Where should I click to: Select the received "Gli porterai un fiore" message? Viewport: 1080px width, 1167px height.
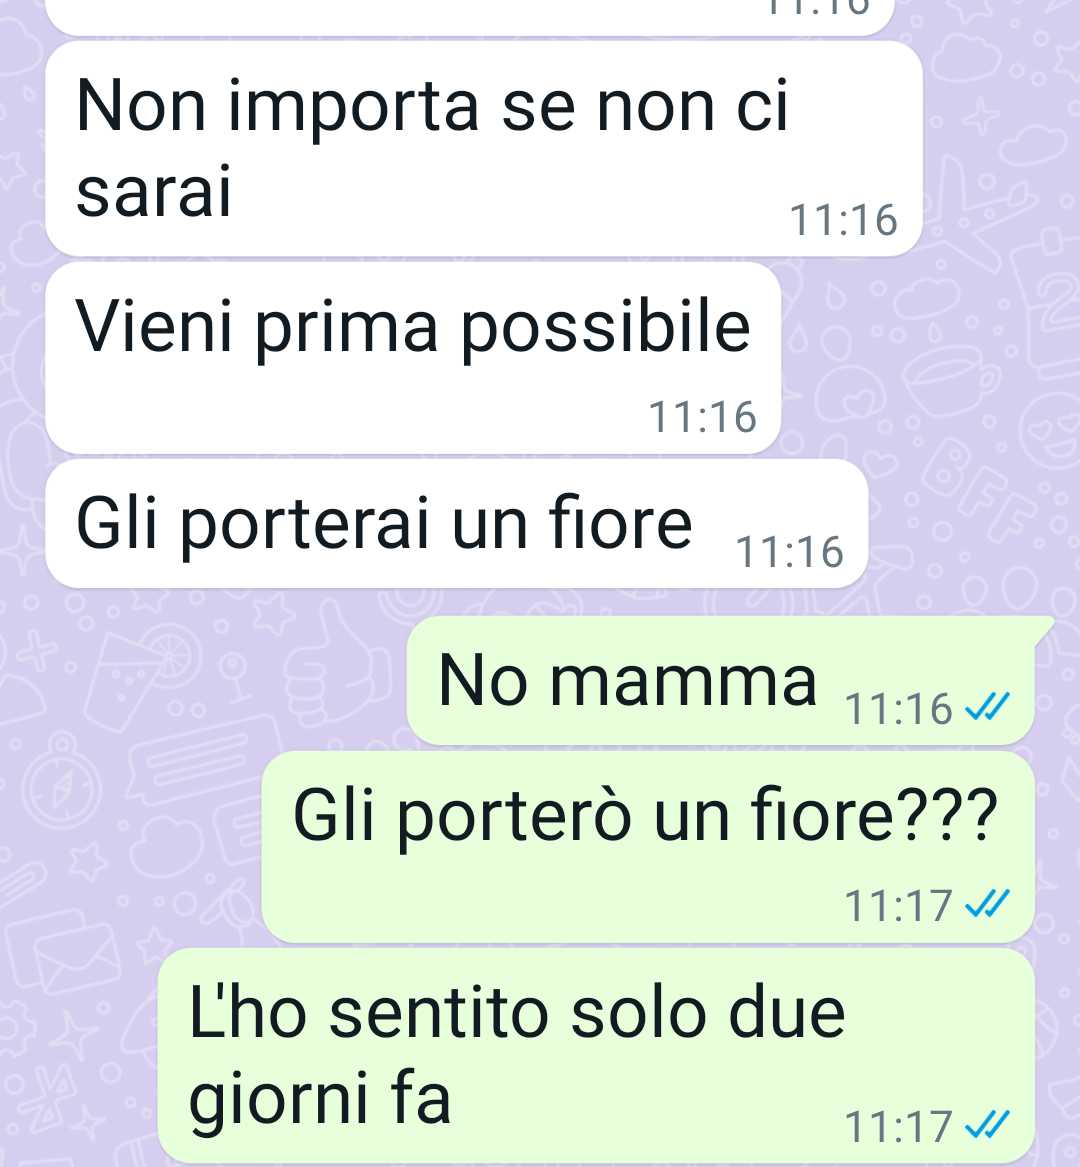click(x=456, y=524)
